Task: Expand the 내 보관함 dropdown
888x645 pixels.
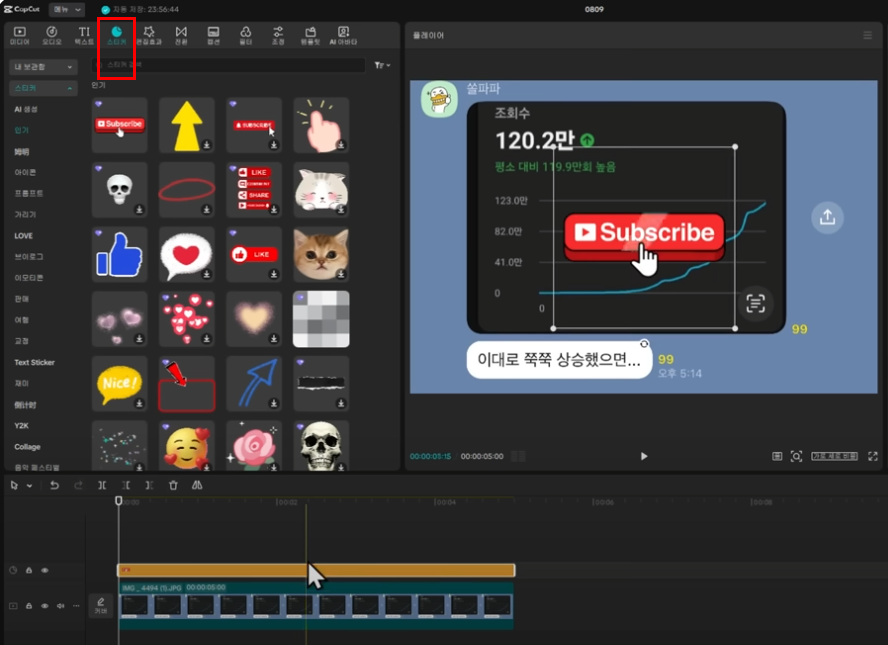Action: (x=43, y=67)
